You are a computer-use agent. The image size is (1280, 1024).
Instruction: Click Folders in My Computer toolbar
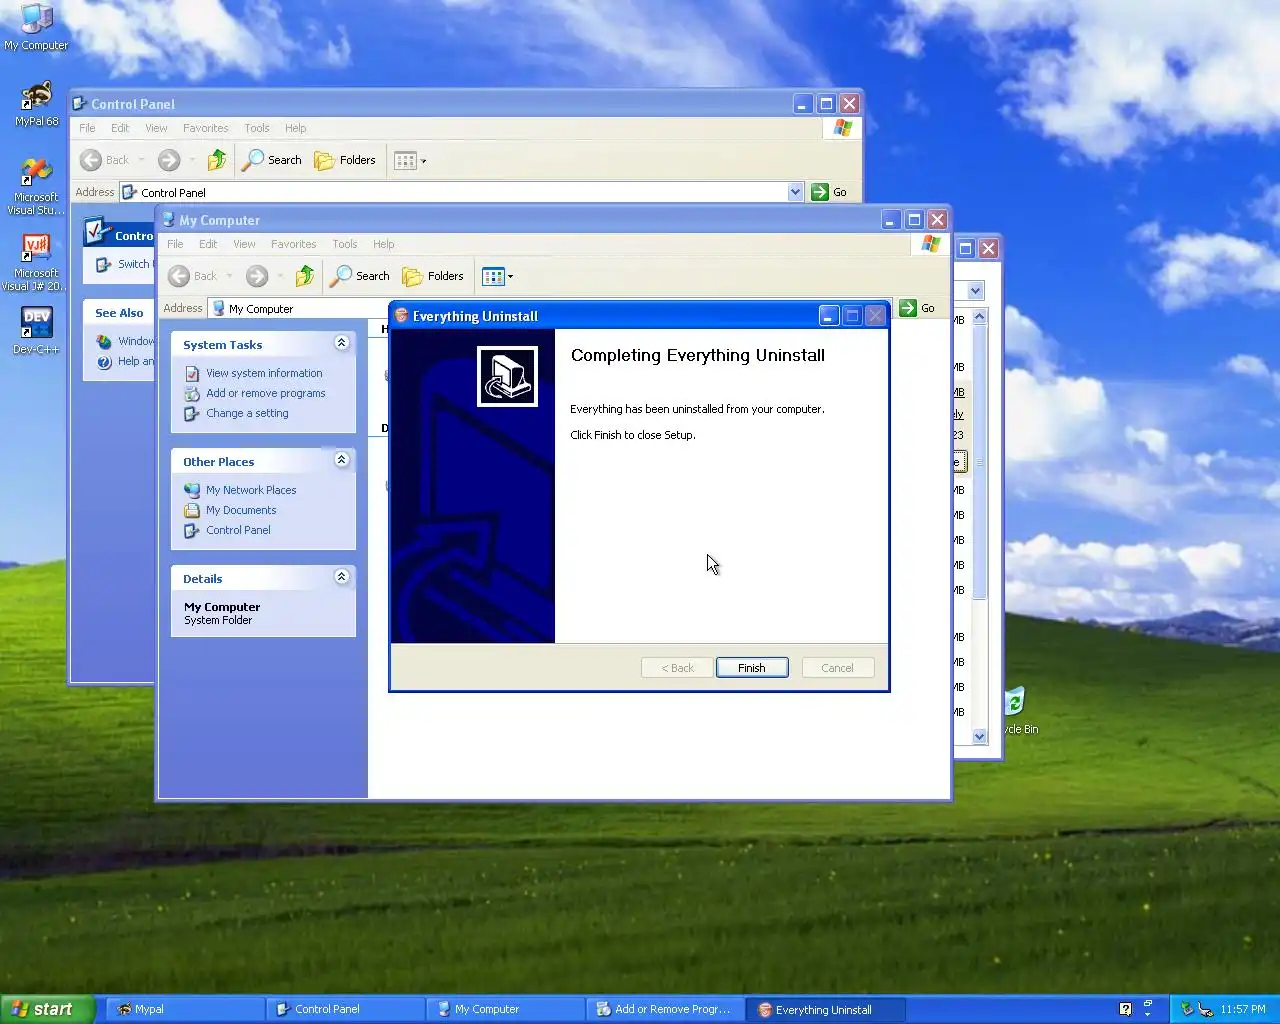click(x=433, y=276)
